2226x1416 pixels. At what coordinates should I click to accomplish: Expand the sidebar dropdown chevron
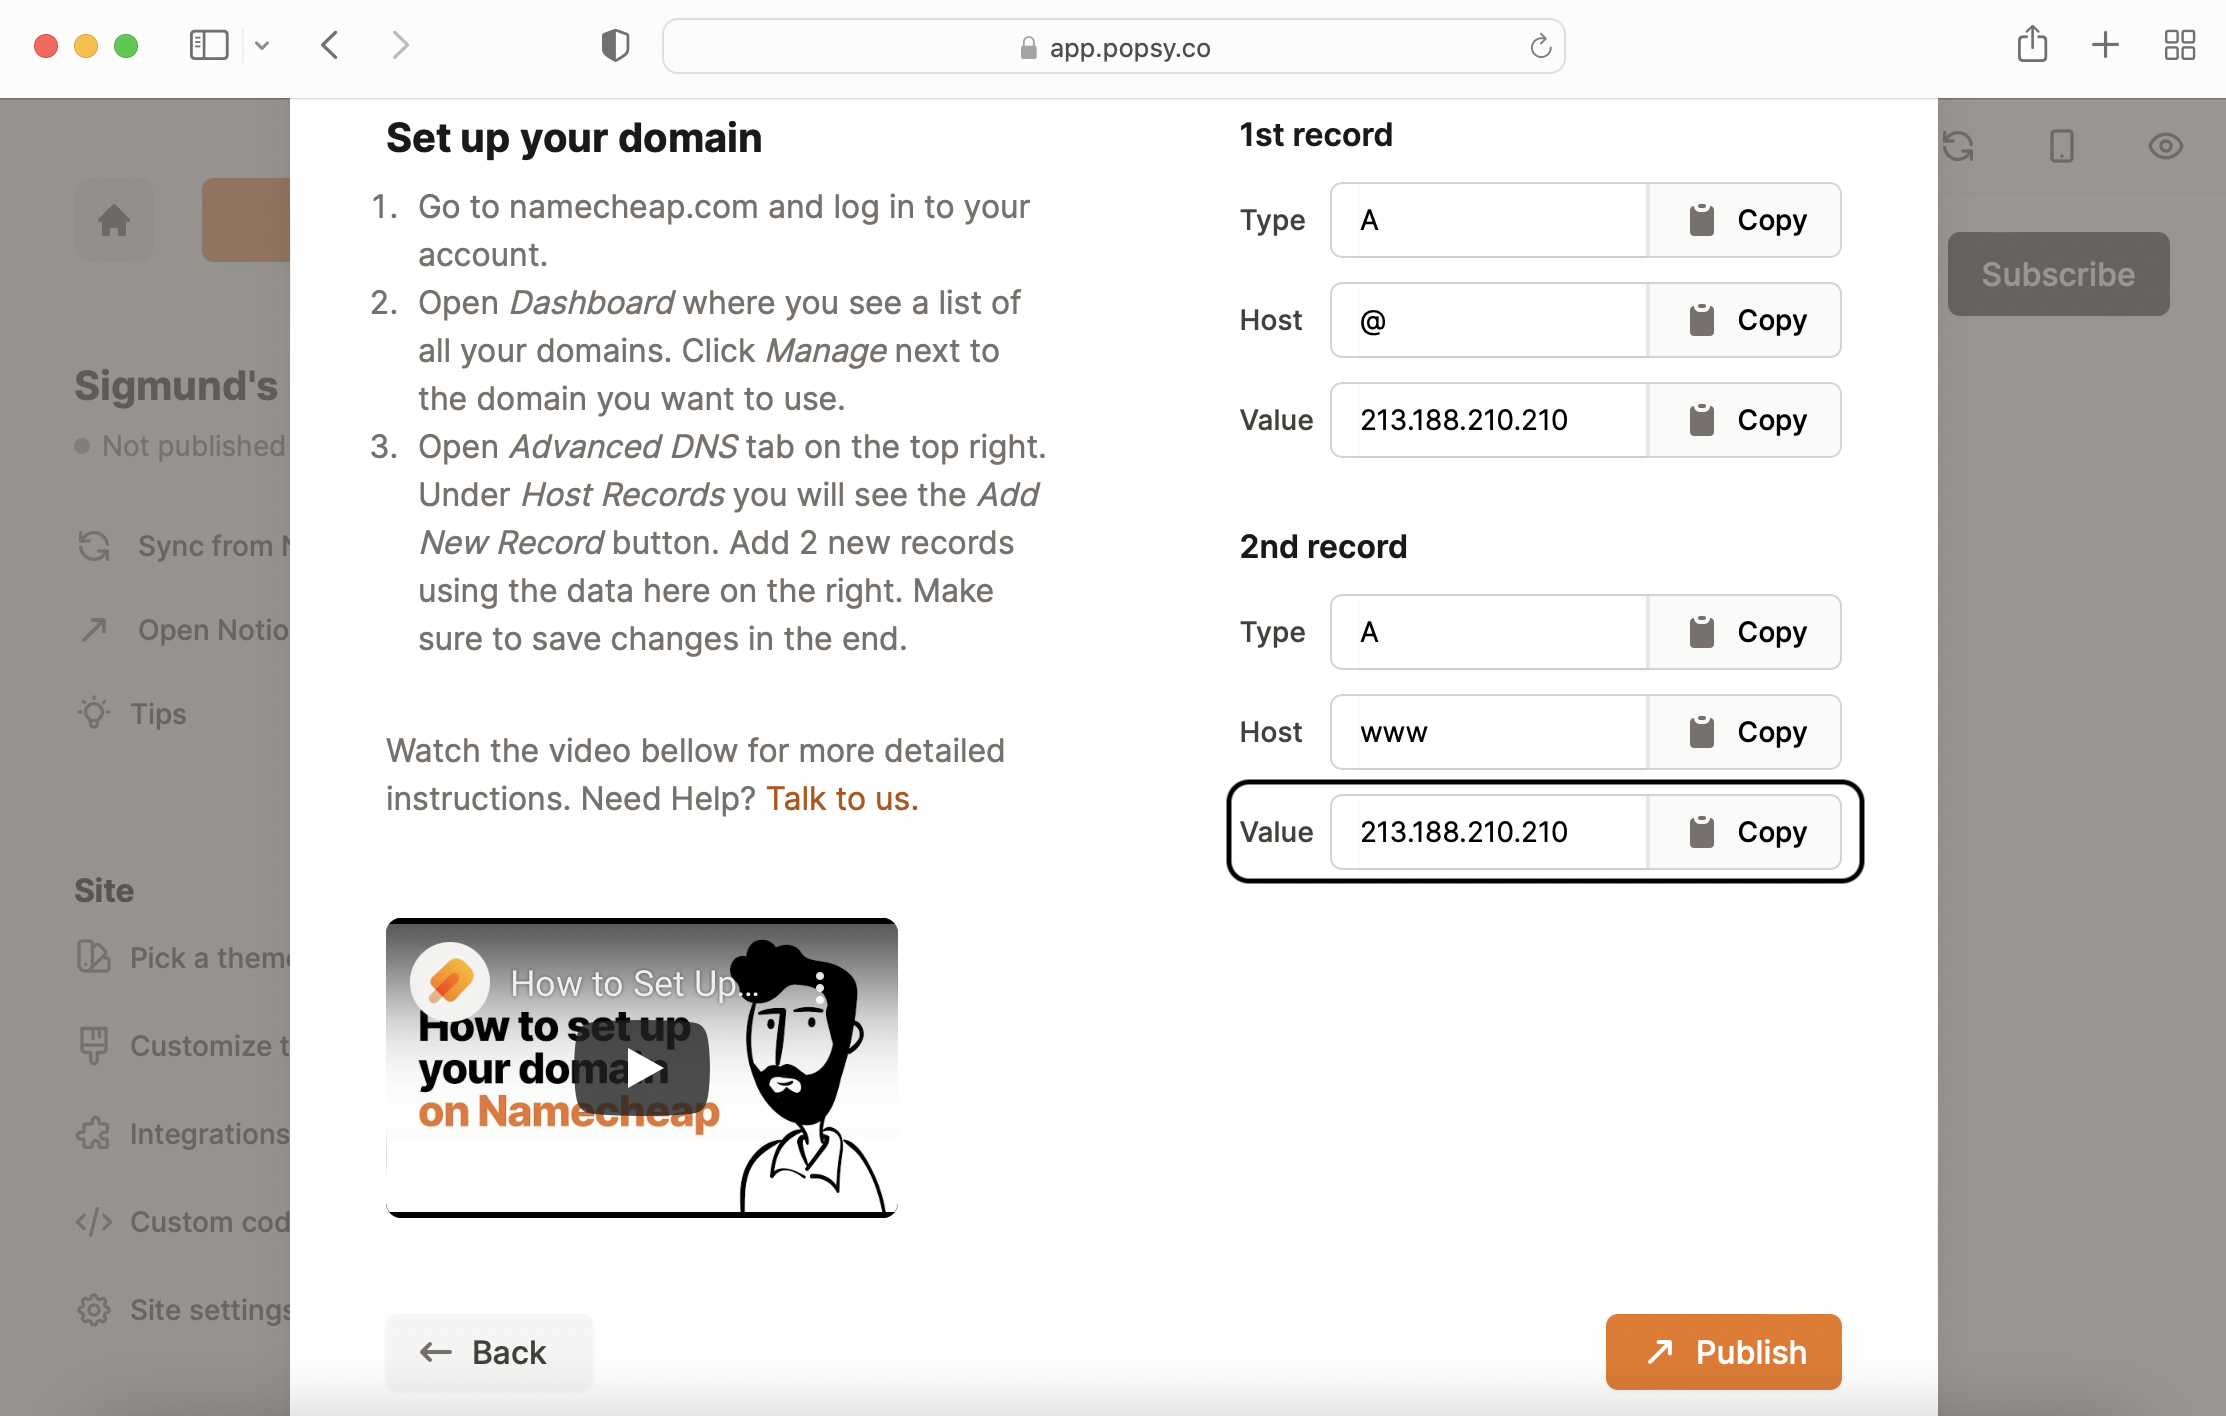point(262,45)
